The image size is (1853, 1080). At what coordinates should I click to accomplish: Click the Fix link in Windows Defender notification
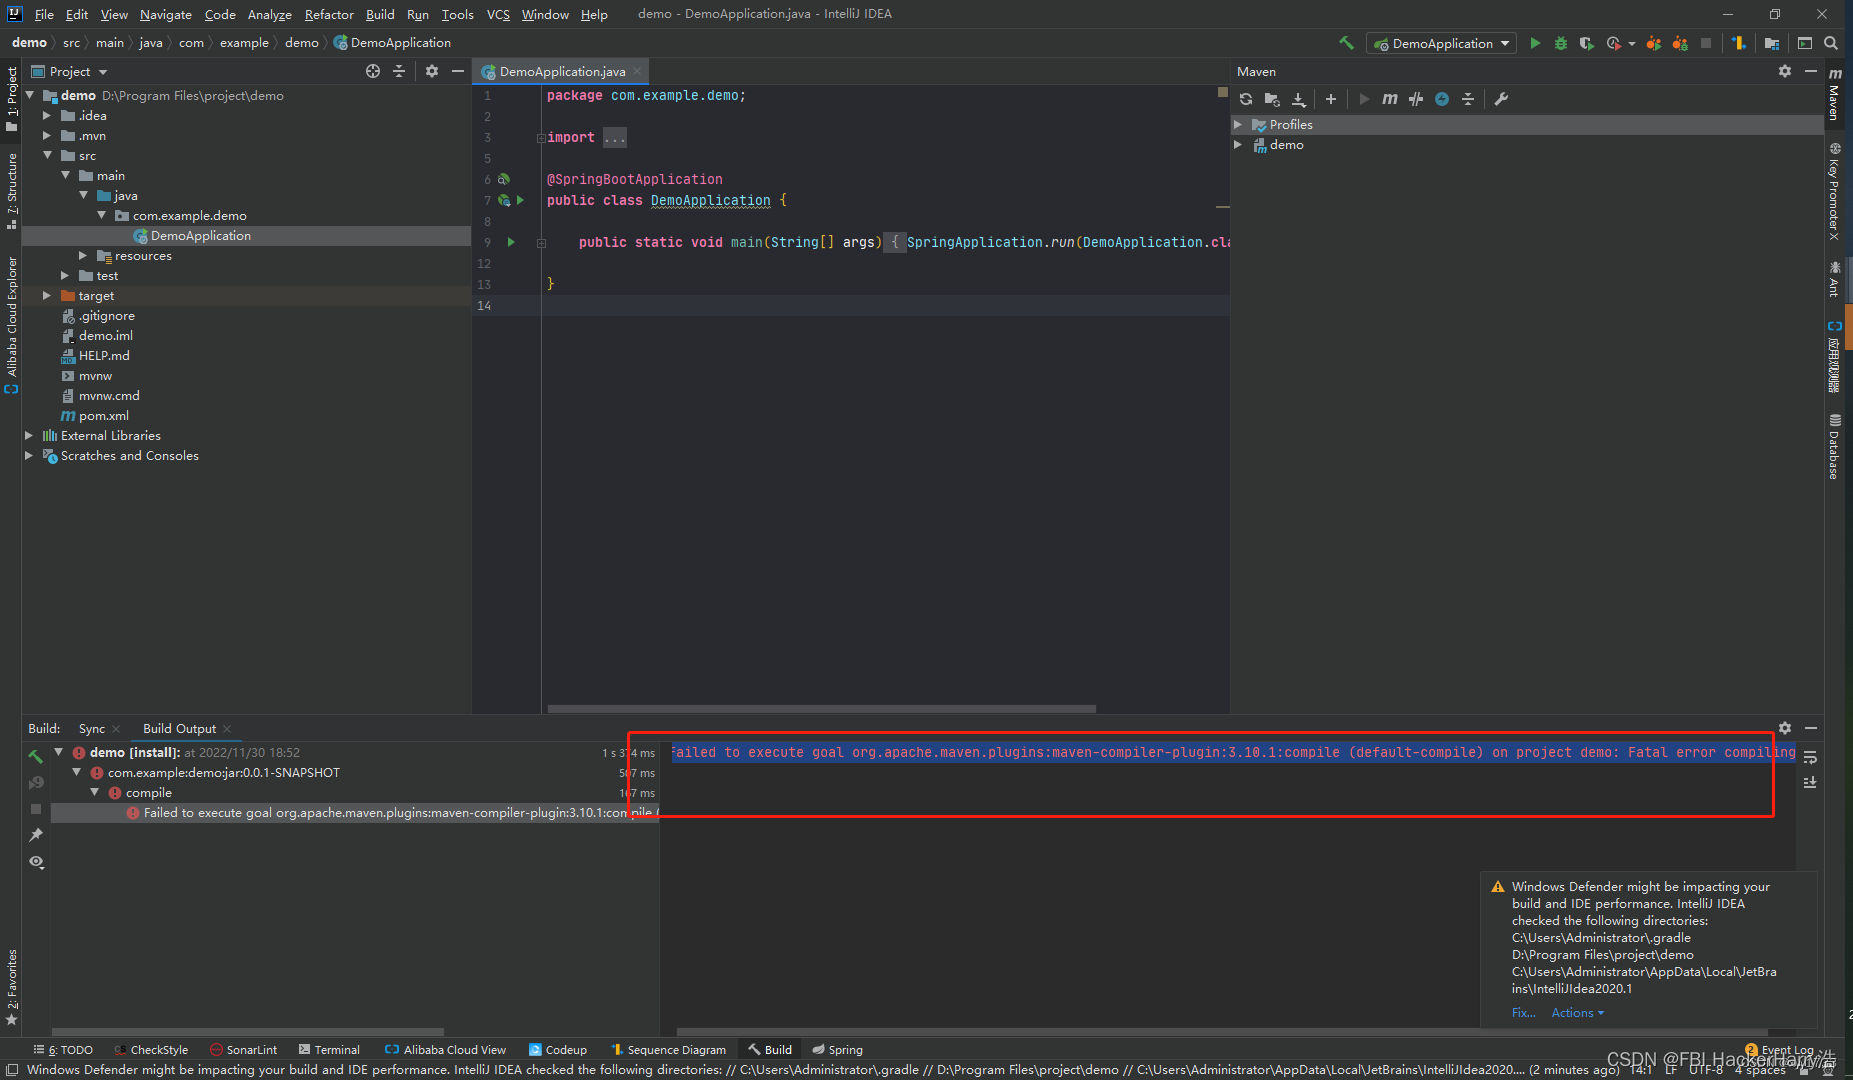[1523, 1012]
